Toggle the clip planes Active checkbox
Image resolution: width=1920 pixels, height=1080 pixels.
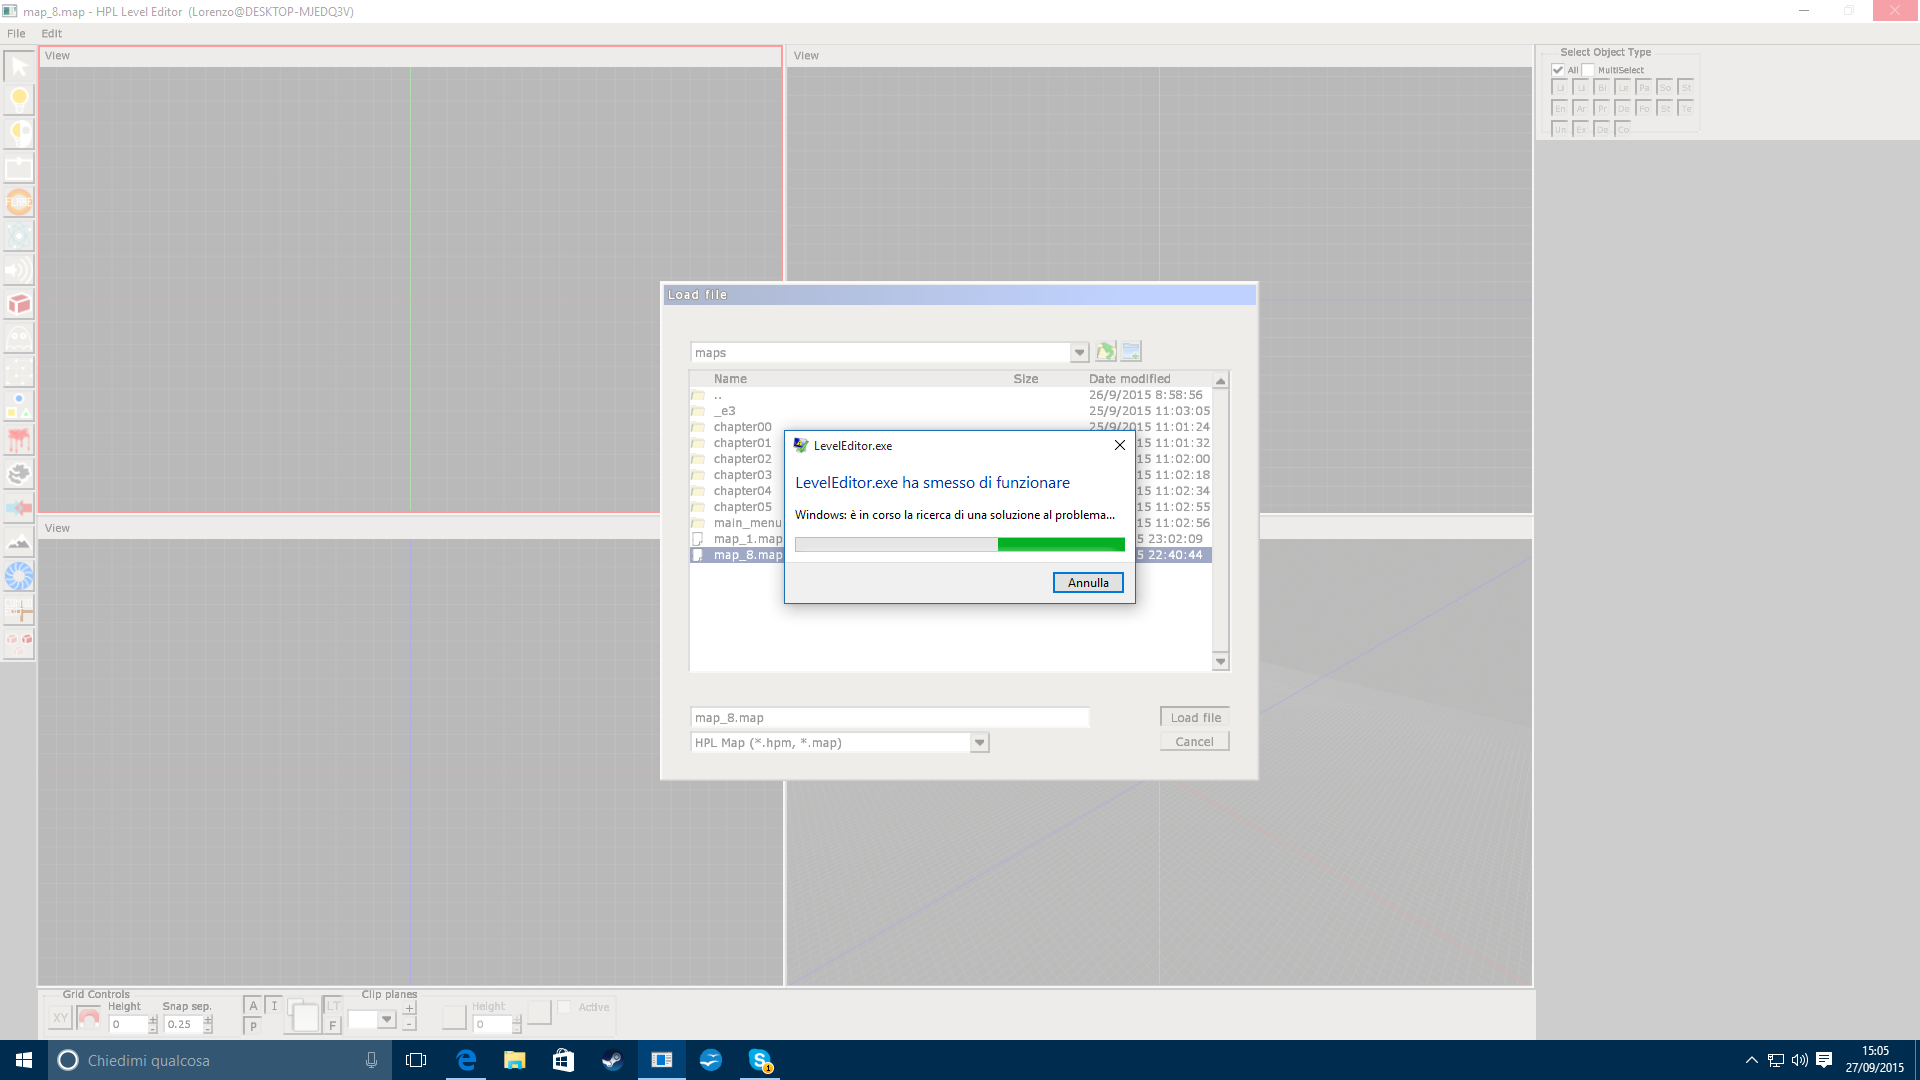coord(565,1007)
